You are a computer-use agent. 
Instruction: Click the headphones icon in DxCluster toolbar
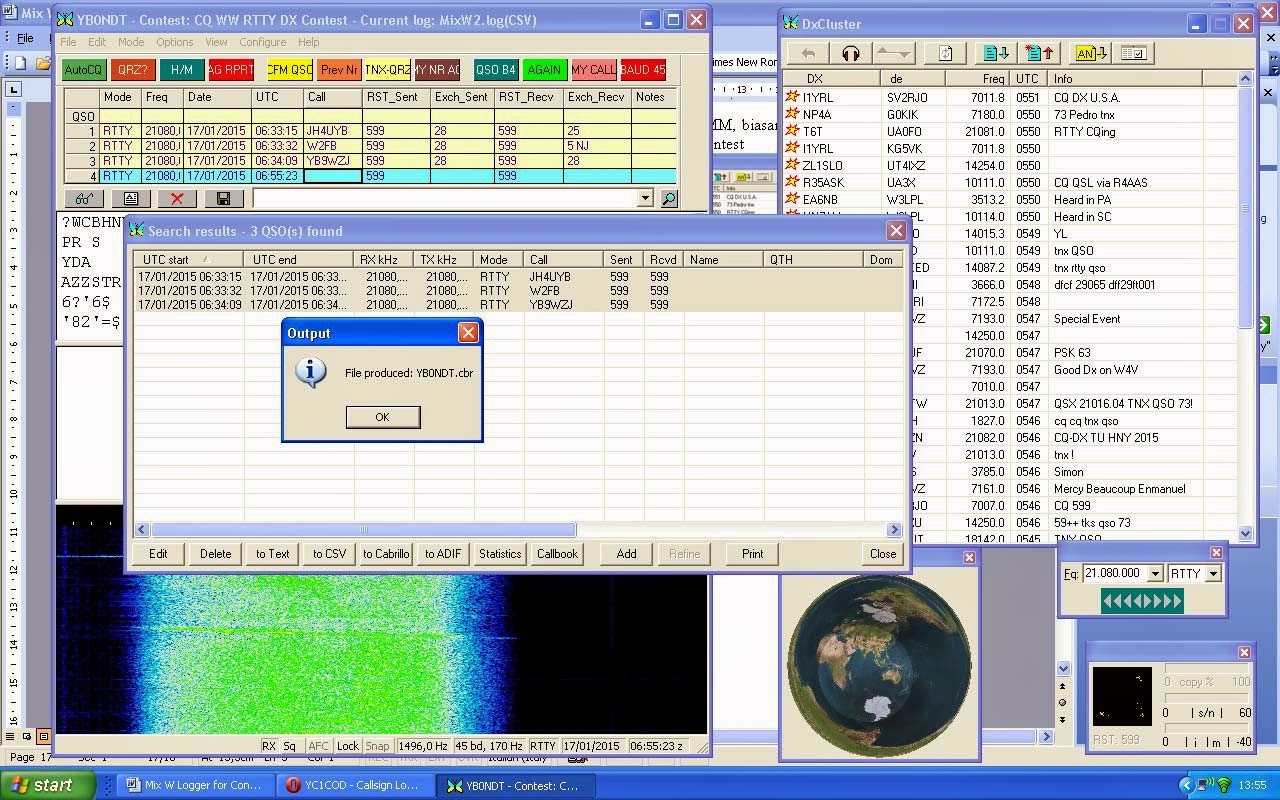(851, 54)
